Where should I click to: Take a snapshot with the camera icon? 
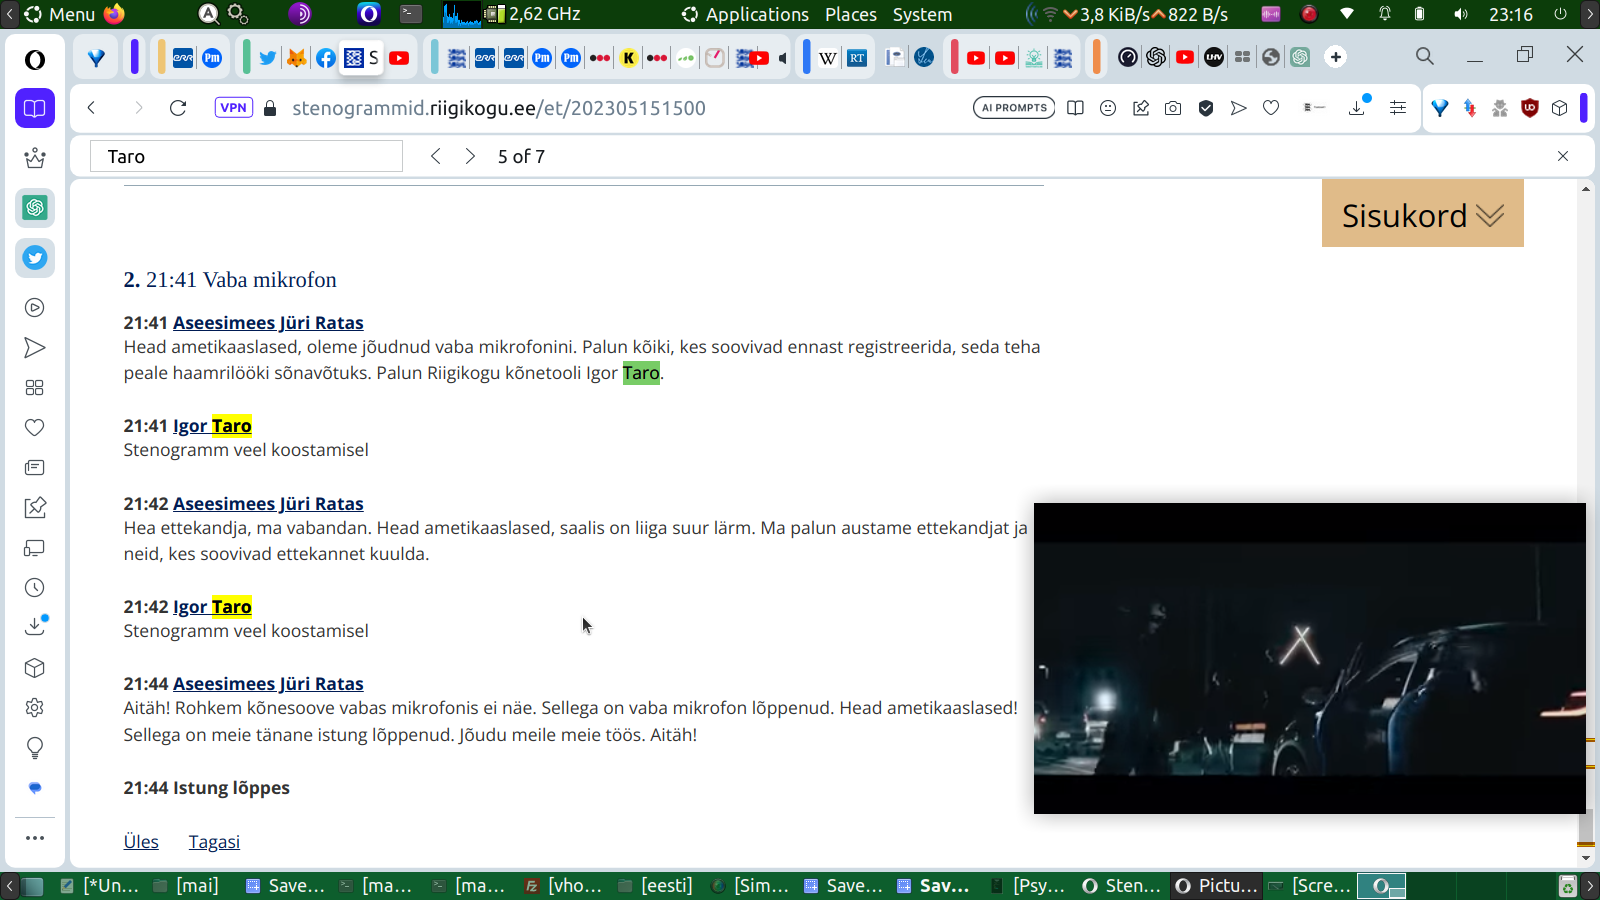(x=1173, y=108)
